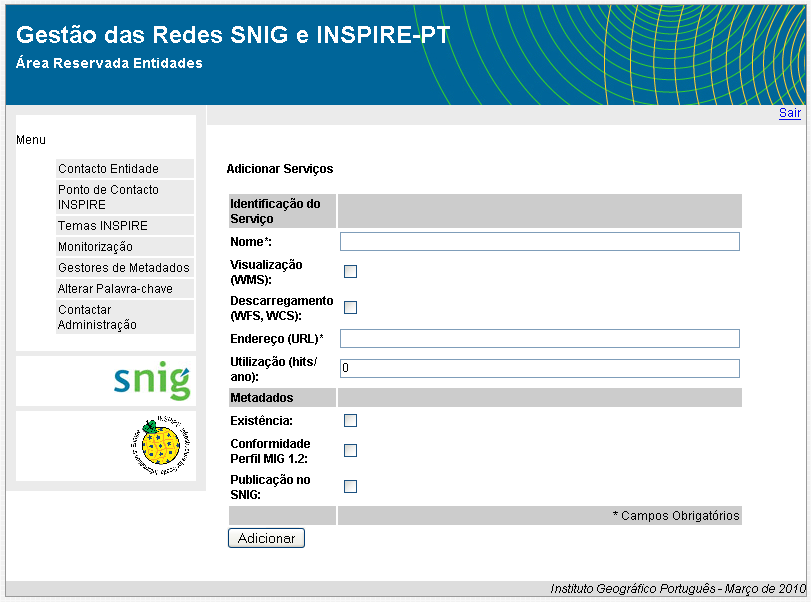Click the 'Nome*:' label
This screenshot has width=811, height=602.
[x=251, y=242]
